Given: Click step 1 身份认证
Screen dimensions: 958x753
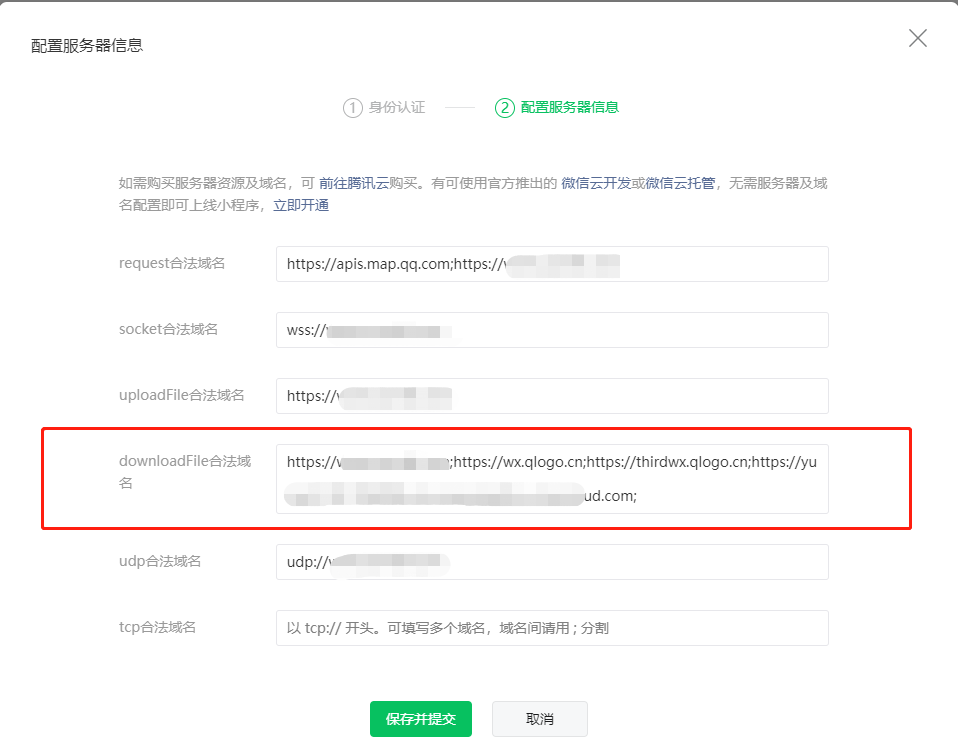Looking at the screenshot, I should (384, 108).
